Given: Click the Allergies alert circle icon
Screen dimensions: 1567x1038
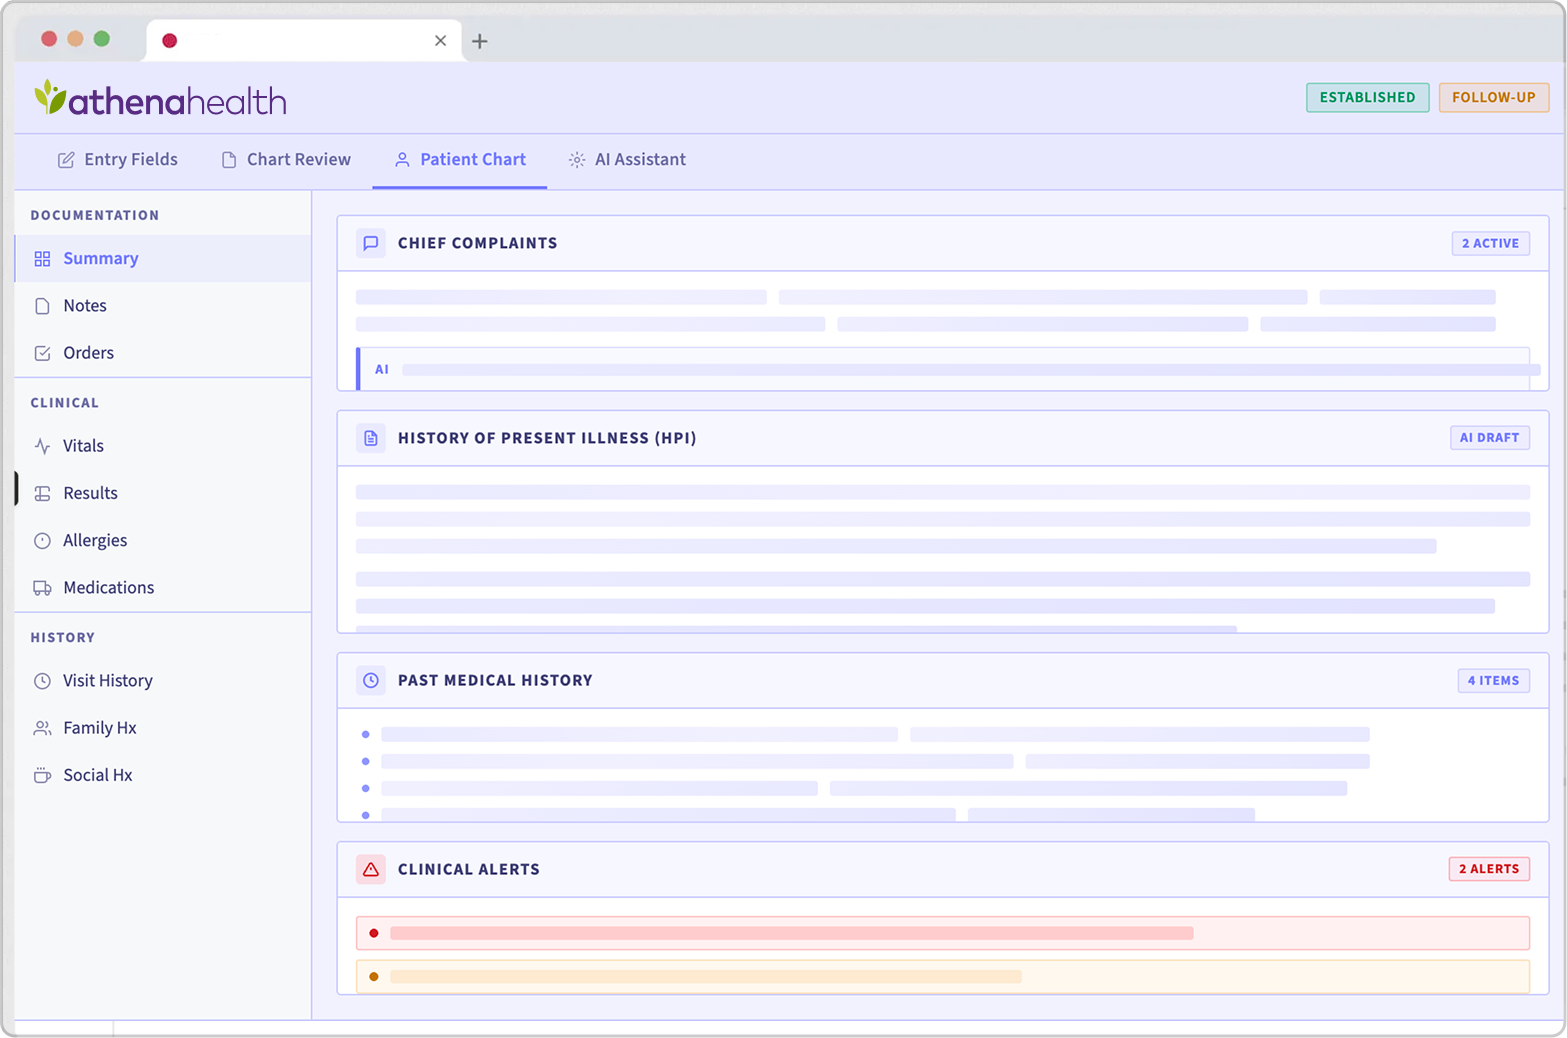Looking at the screenshot, I should pos(42,541).
